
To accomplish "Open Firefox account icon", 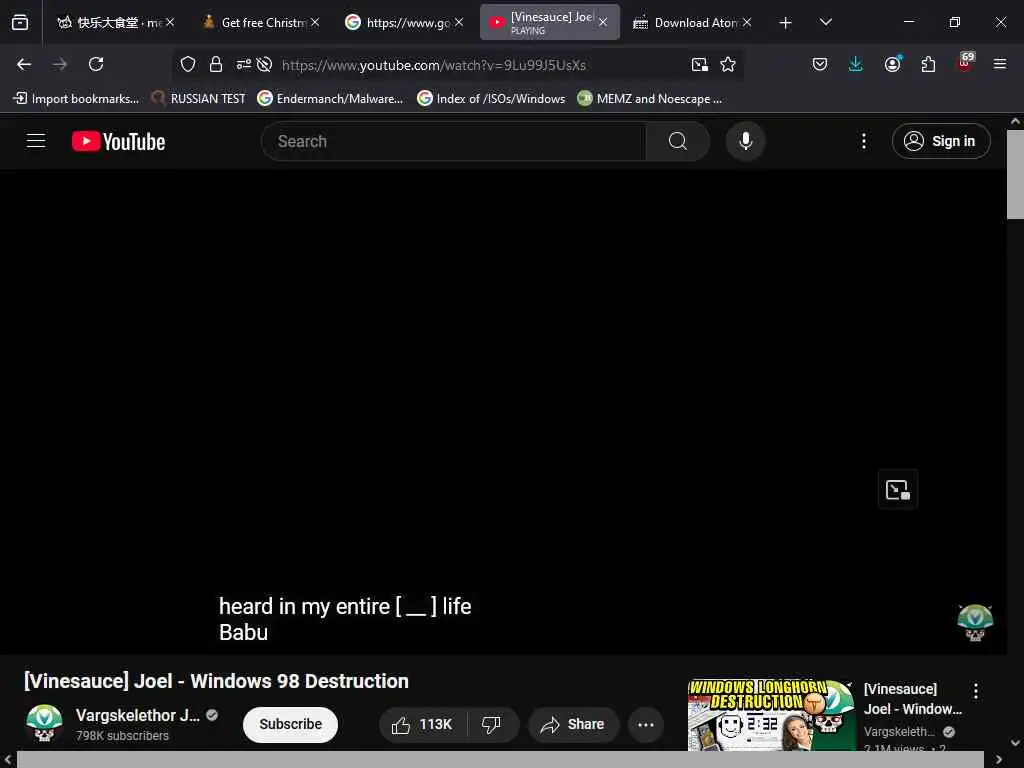I will pyautogui.click(x=892, y=64).
